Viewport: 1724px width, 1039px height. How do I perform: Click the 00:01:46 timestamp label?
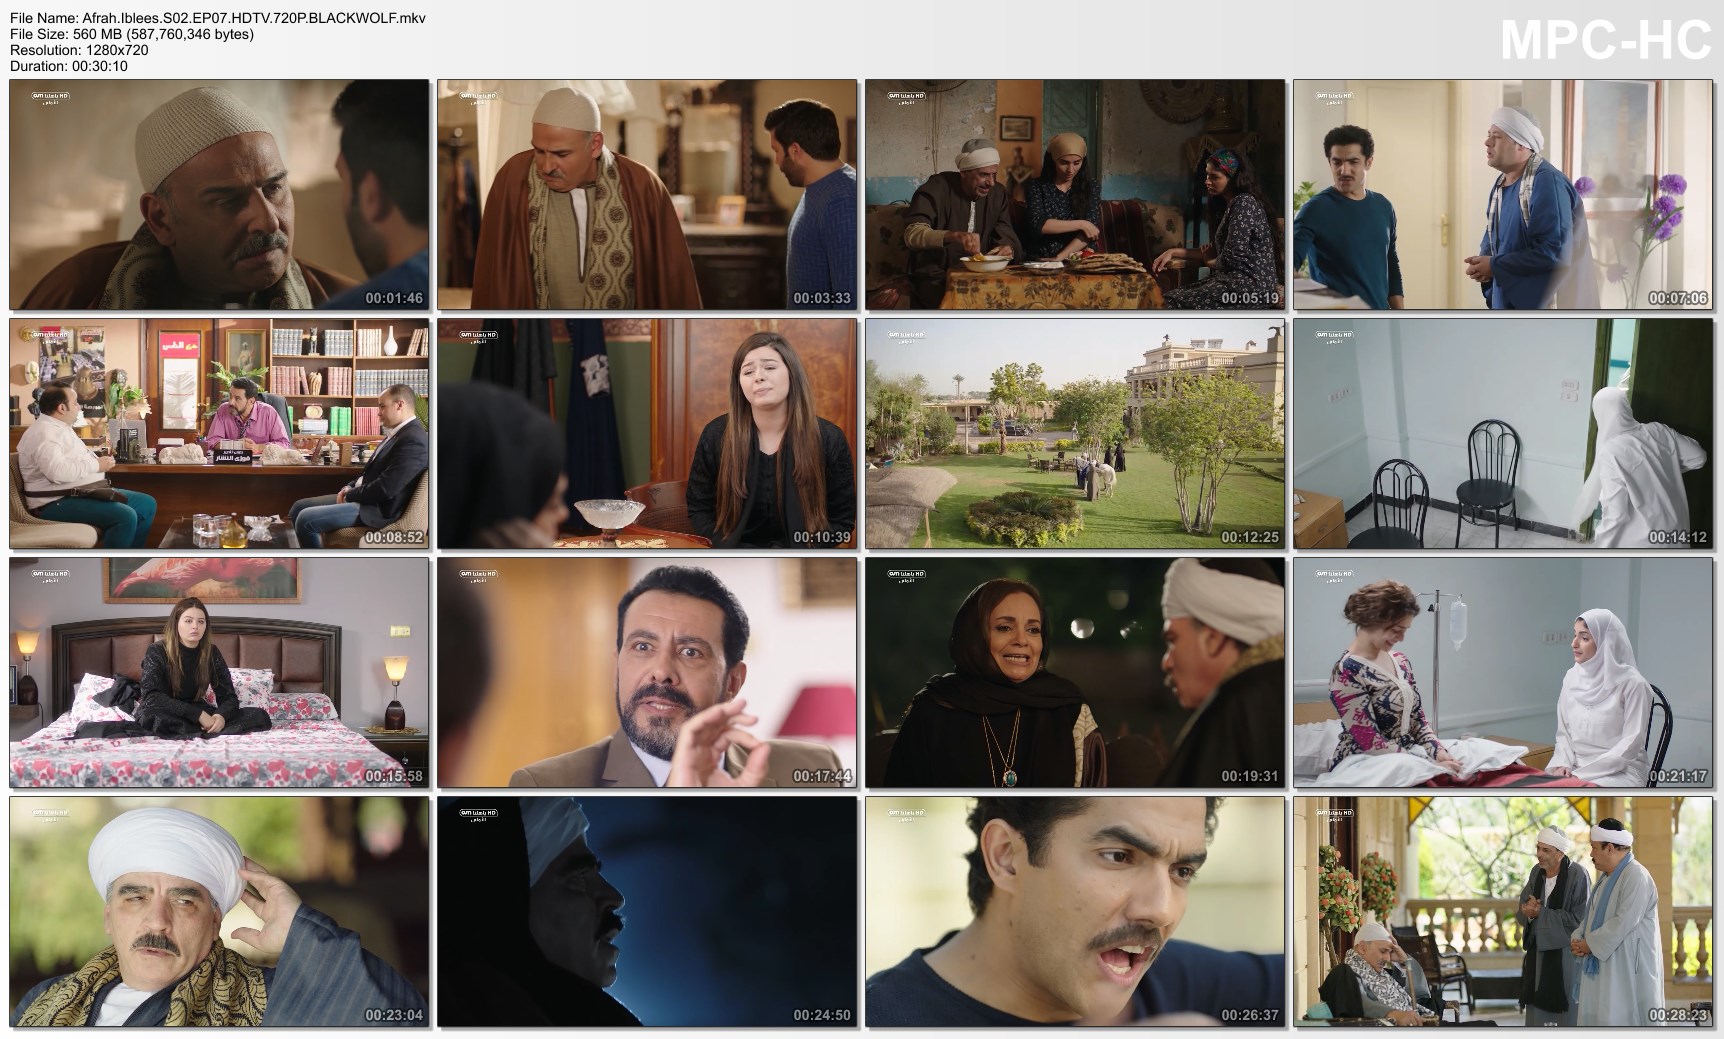tap(394, 298)
